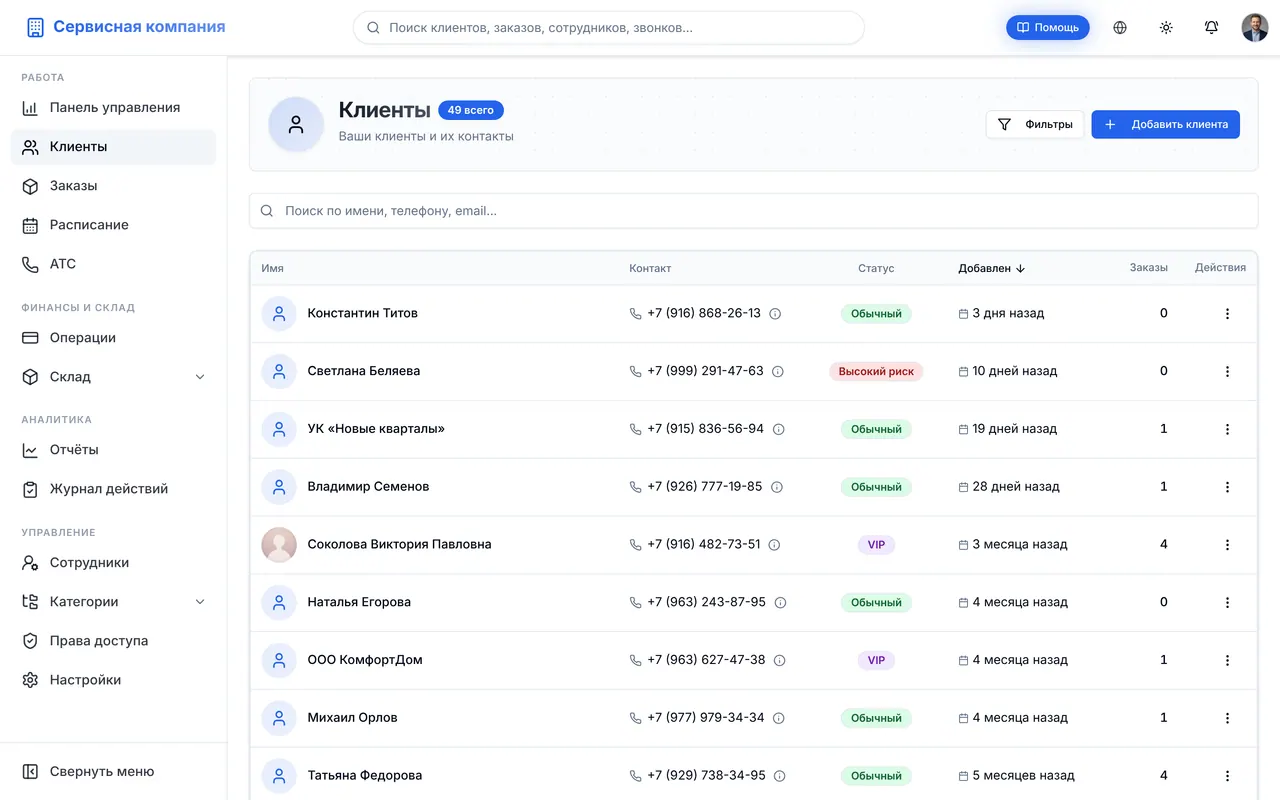The width and height of the screenshot is (1280, 800).
Task: Open the notifications bell icon
Action: tap(1211, 28)
